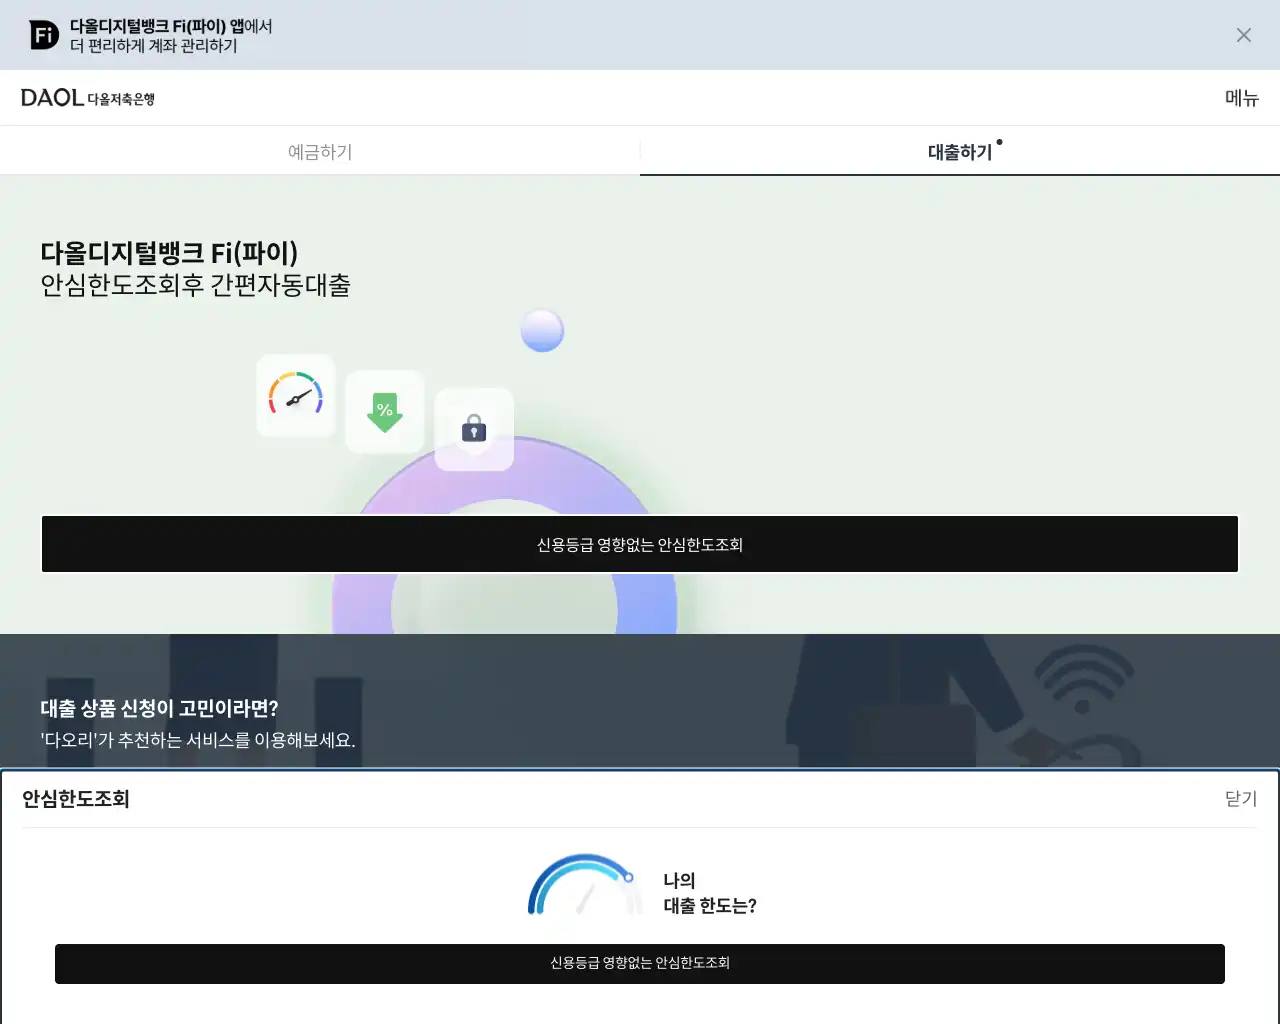This screenshot has height=1024, width=1280.
Task: Click the large hero 신용등급 영향없는 안심한도조회 button
Action: pyautogui.click(x=640, y=544)
